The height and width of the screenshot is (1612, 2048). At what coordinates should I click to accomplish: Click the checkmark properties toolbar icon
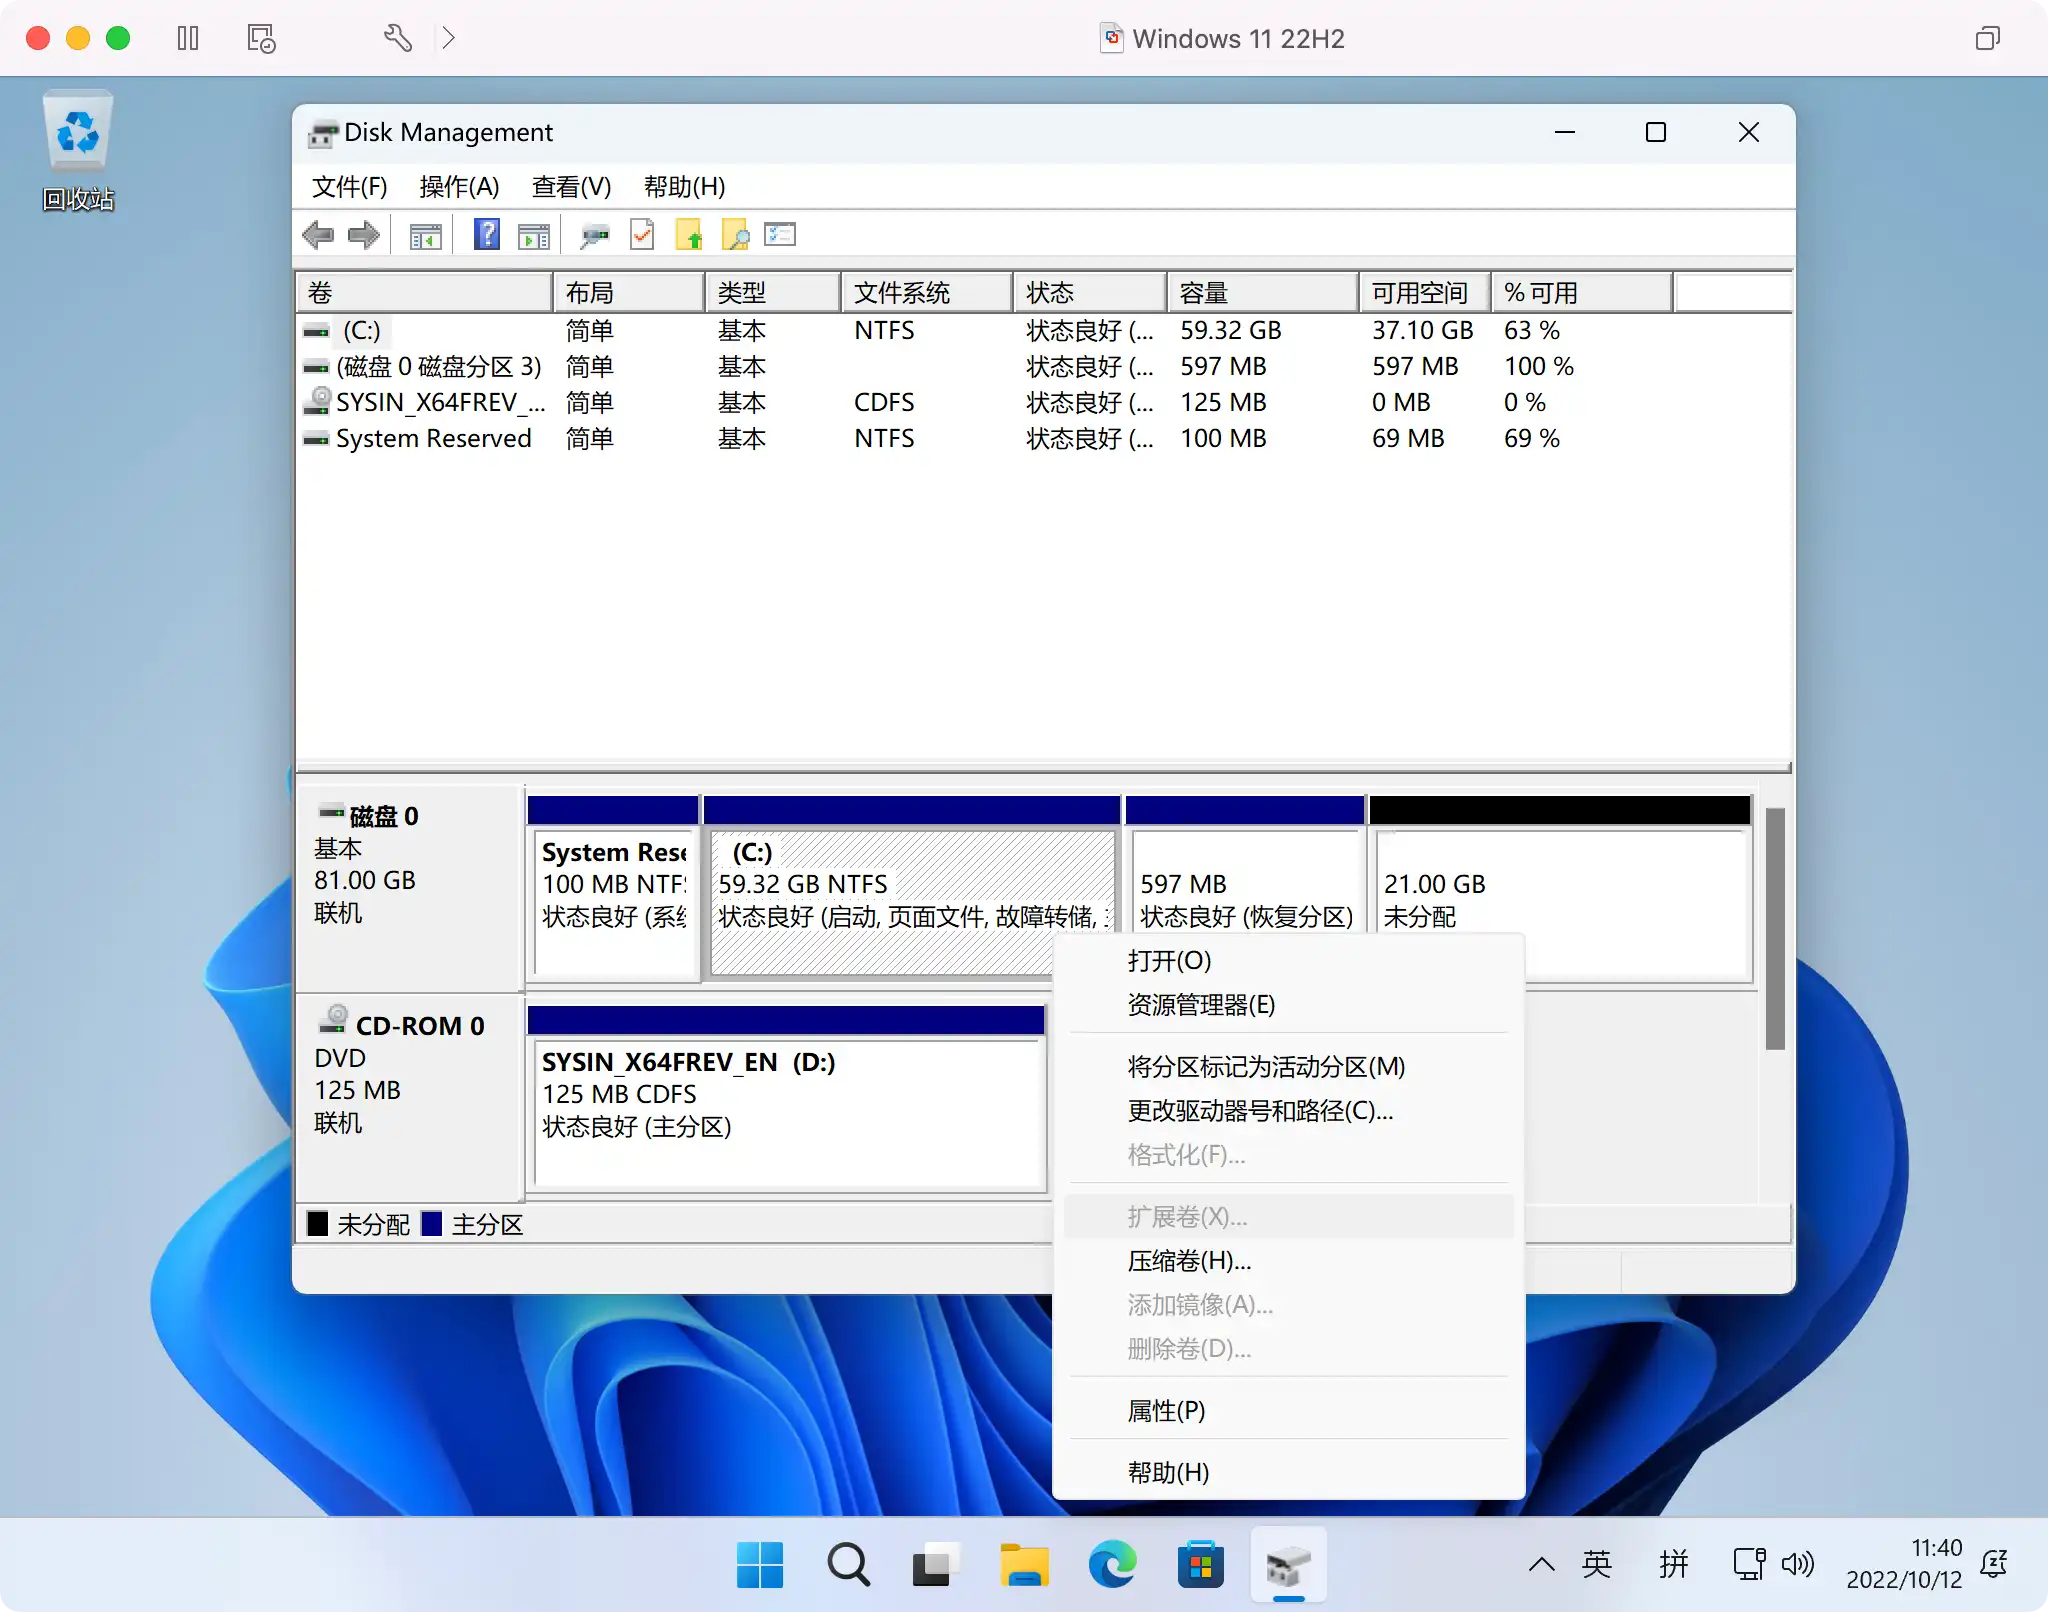[642, 235]
